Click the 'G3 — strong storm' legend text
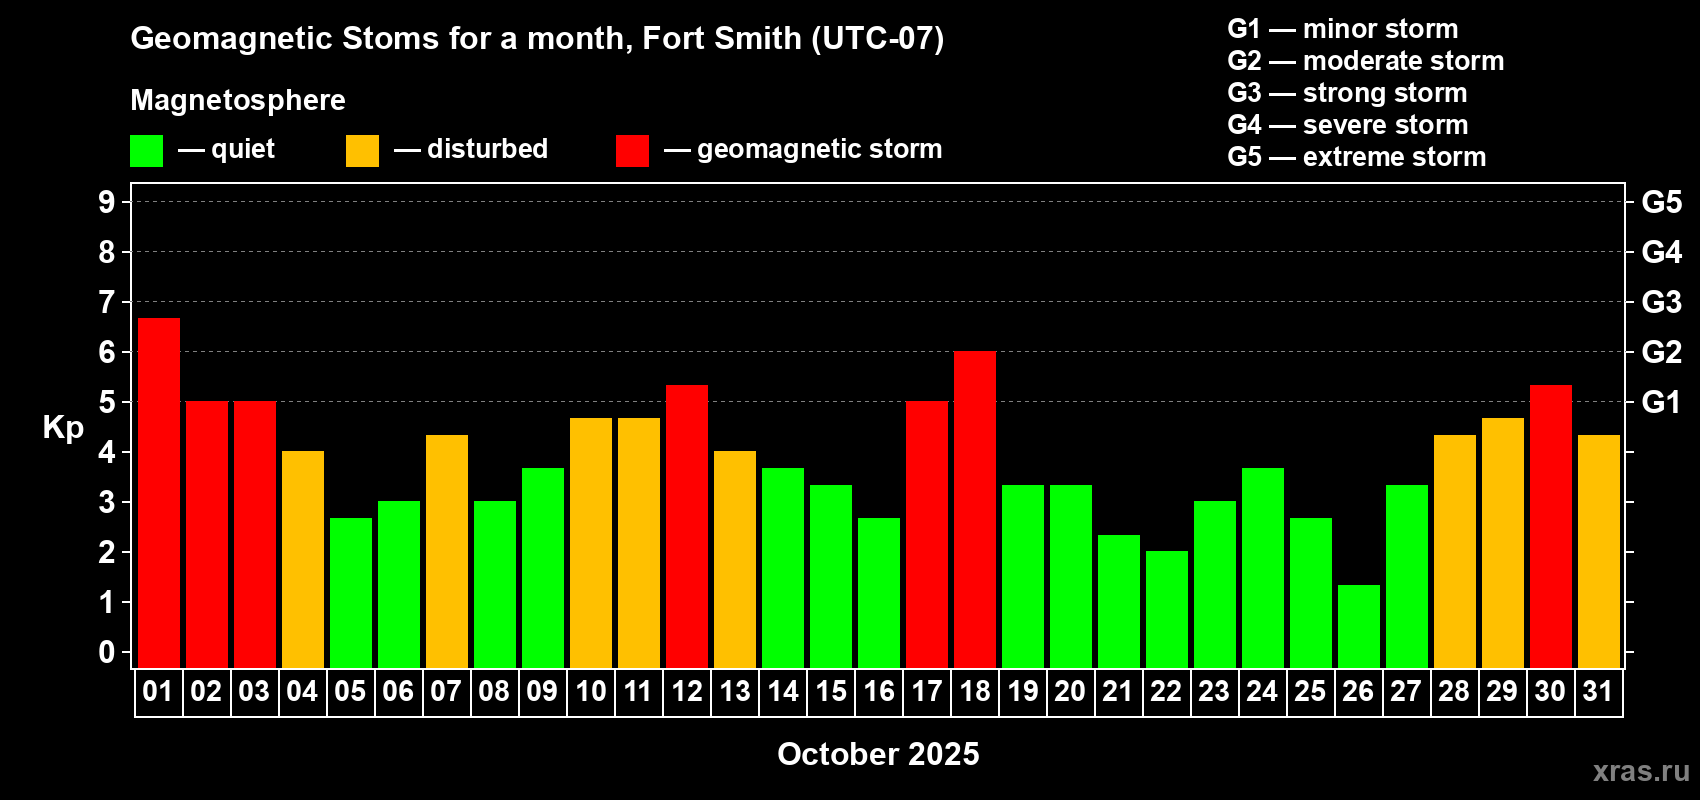1700x800 pixels. click(1347, 93)
